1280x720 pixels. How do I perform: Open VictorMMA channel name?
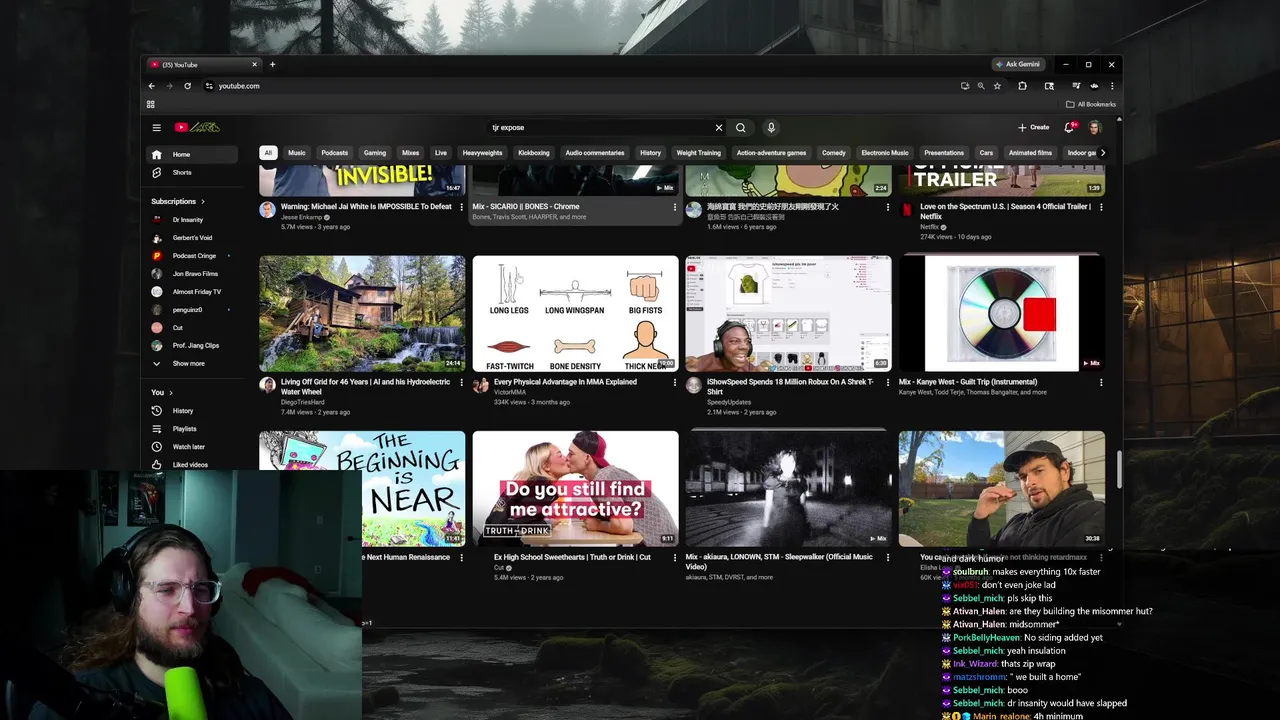coord(510,392)
